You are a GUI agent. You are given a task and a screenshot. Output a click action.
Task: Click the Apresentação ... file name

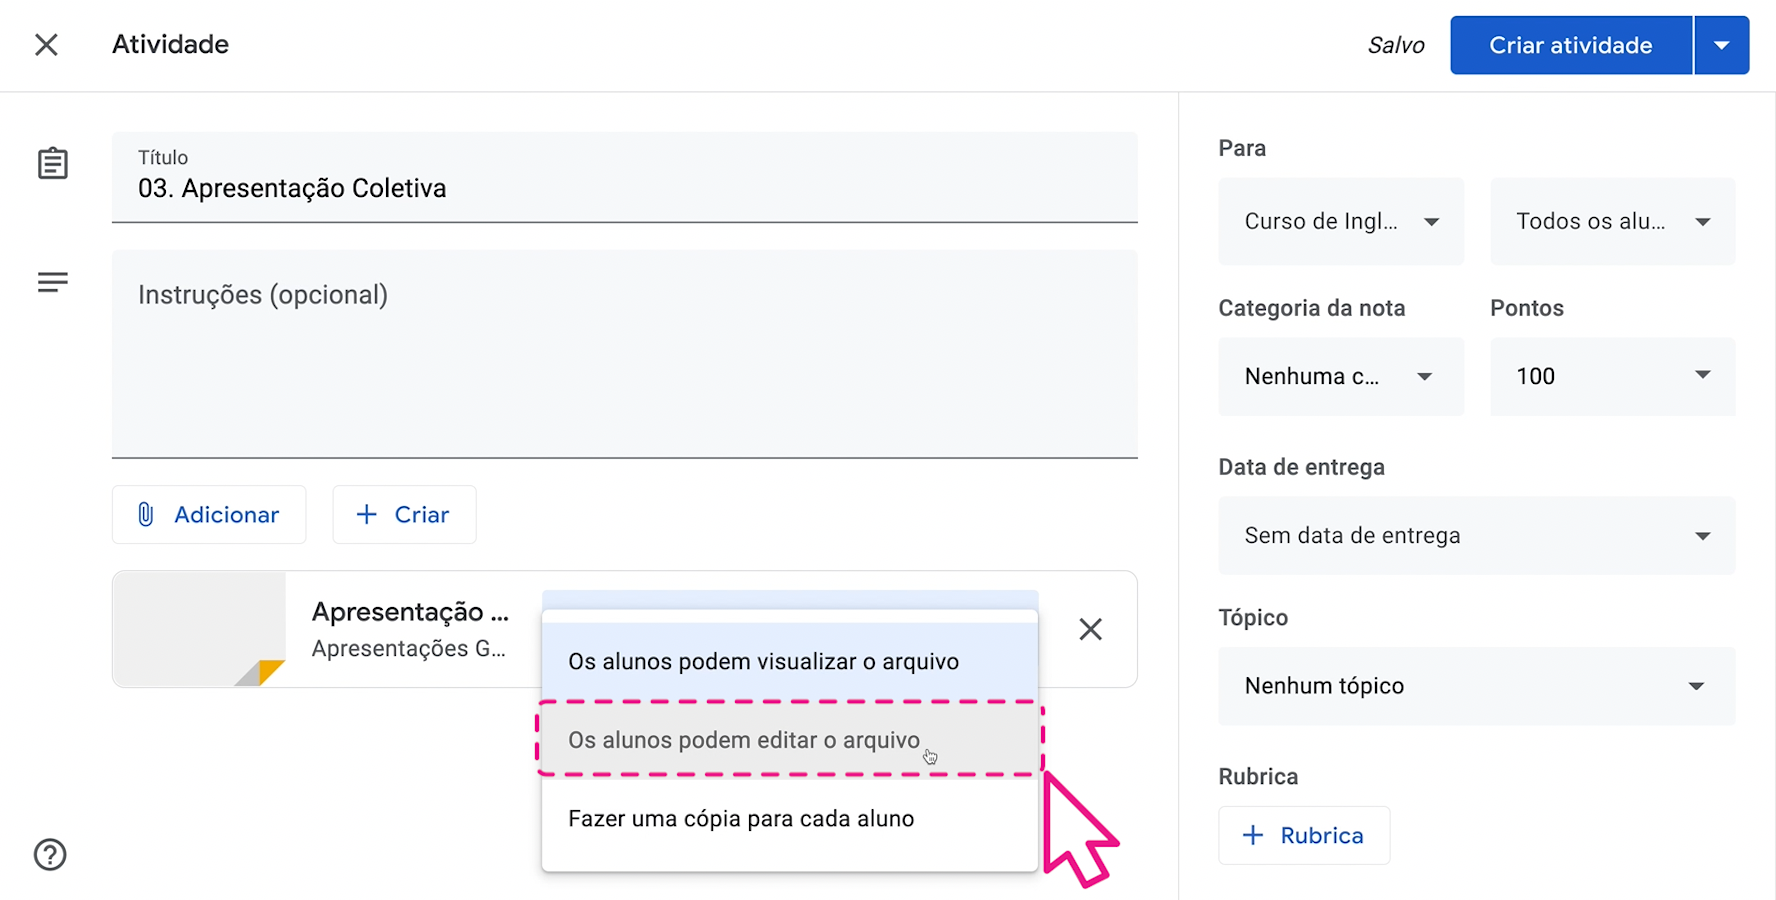410,611
